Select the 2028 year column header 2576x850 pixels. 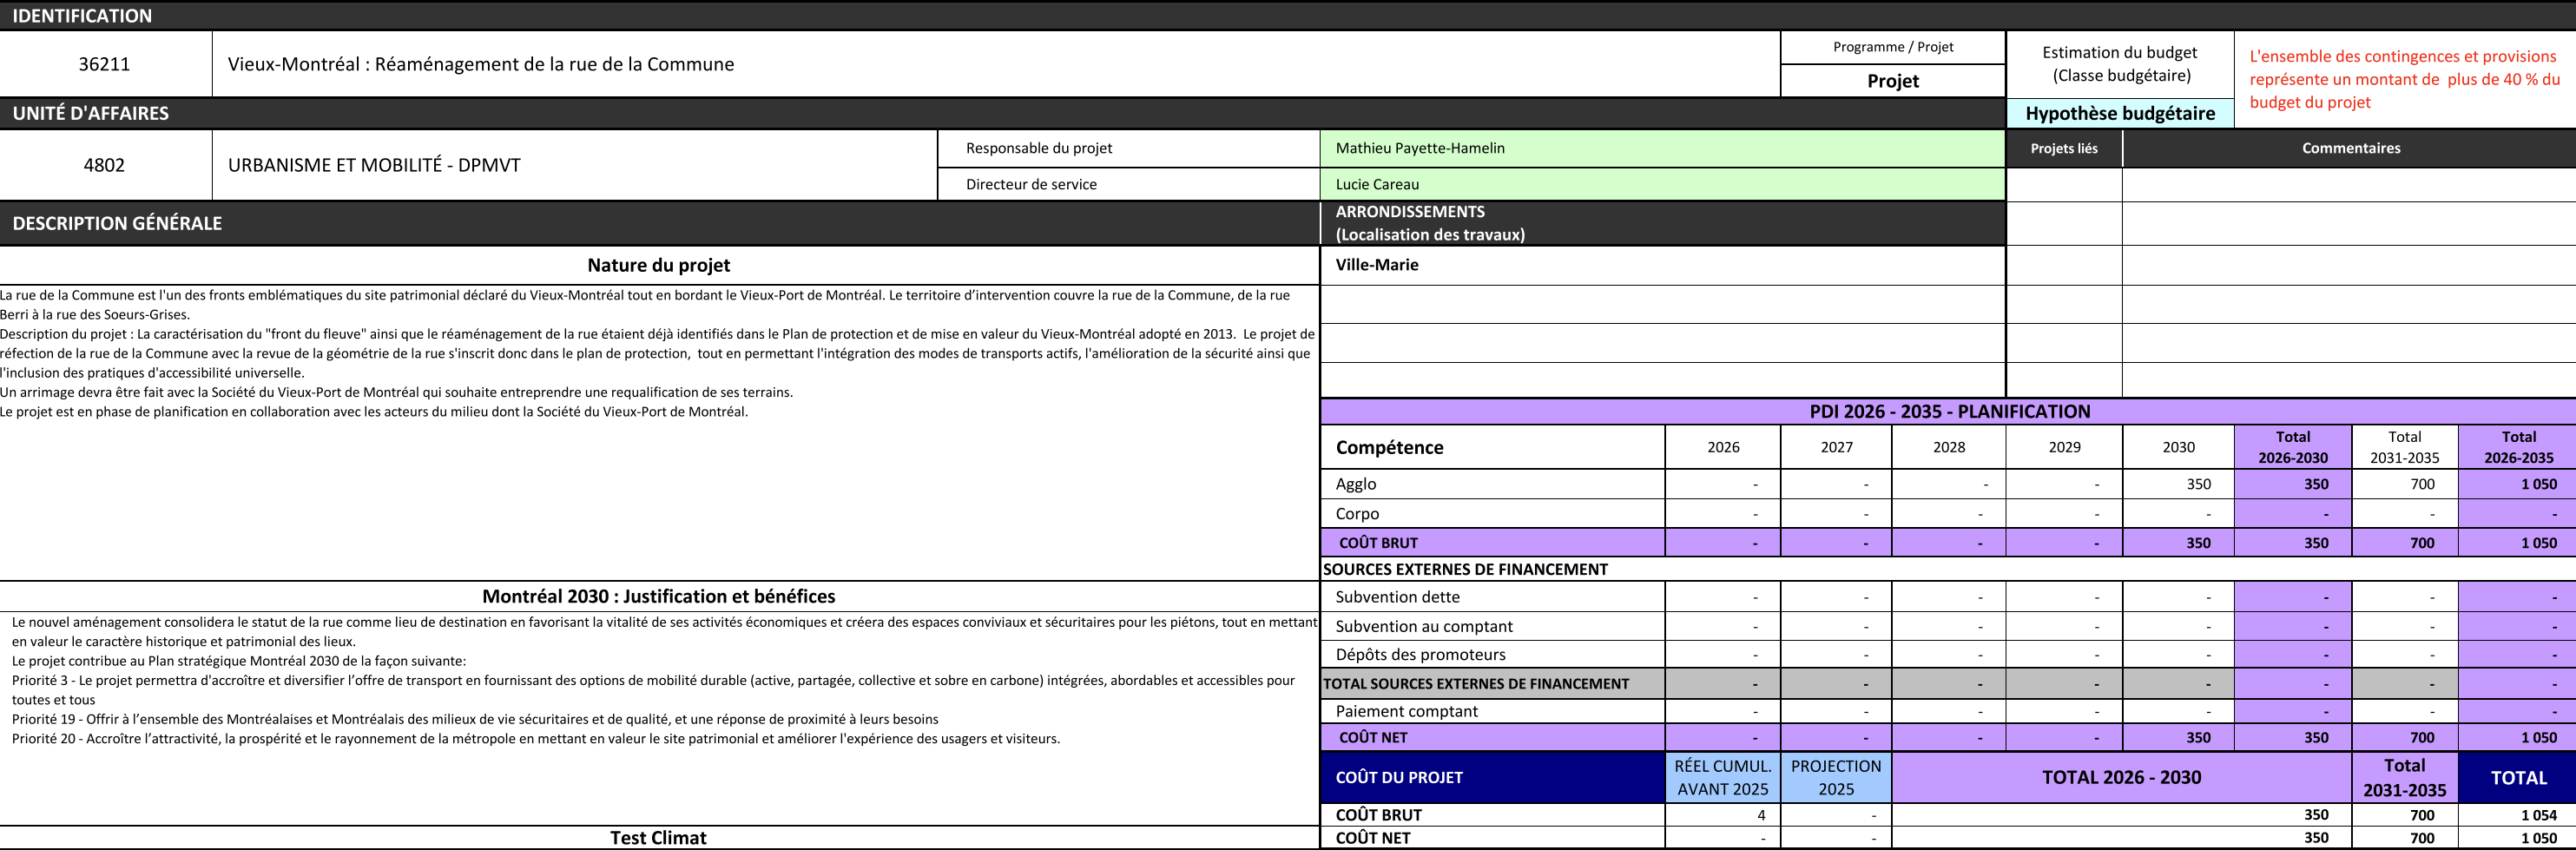[1948, 447]
